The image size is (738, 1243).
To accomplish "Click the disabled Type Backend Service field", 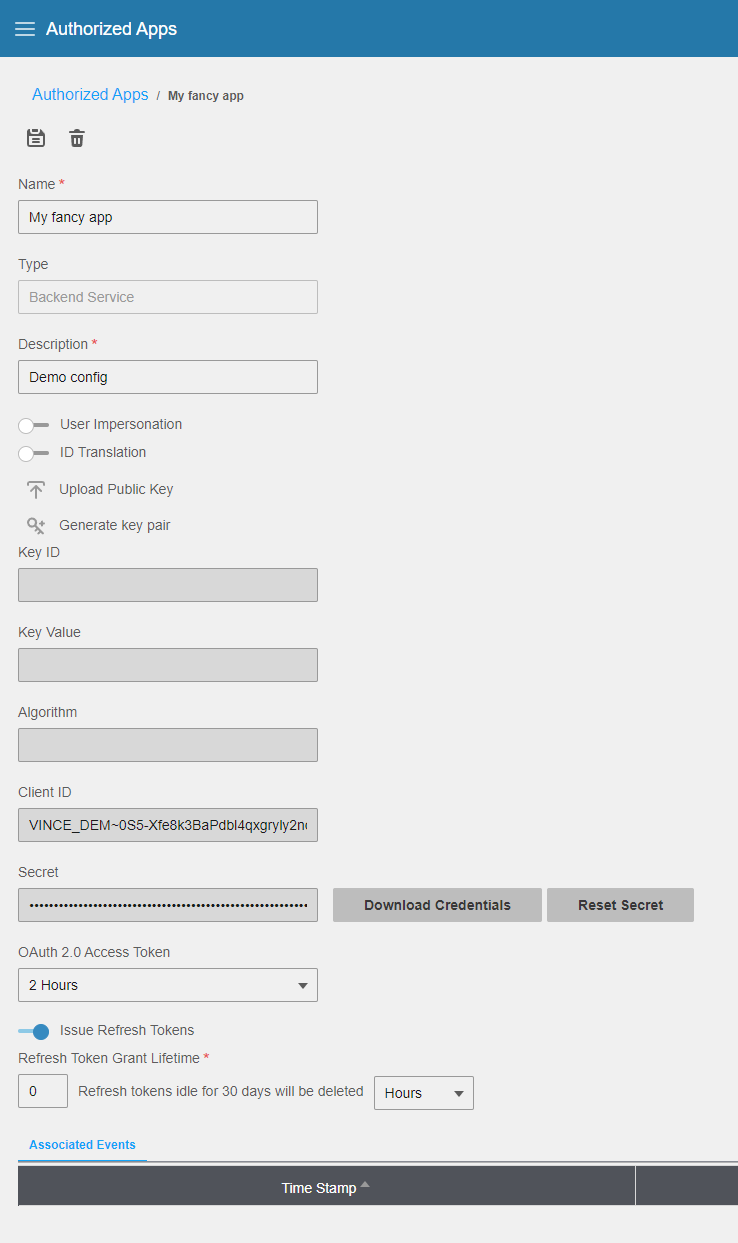I will (168, 297).
